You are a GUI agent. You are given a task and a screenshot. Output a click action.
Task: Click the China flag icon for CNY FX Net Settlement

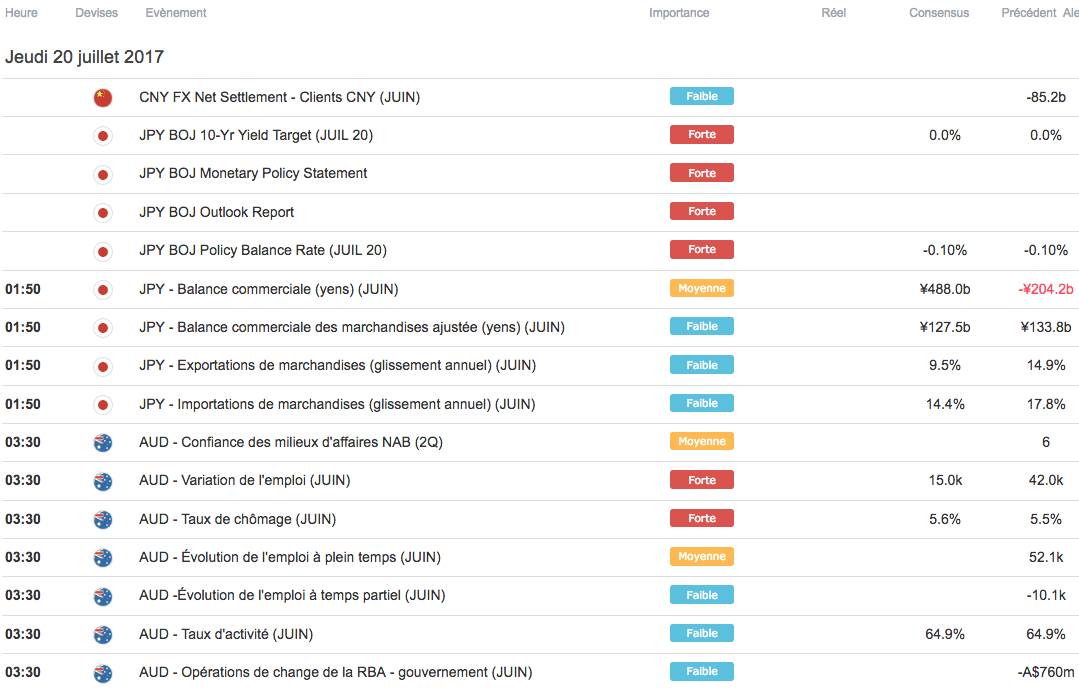point(102,97)
